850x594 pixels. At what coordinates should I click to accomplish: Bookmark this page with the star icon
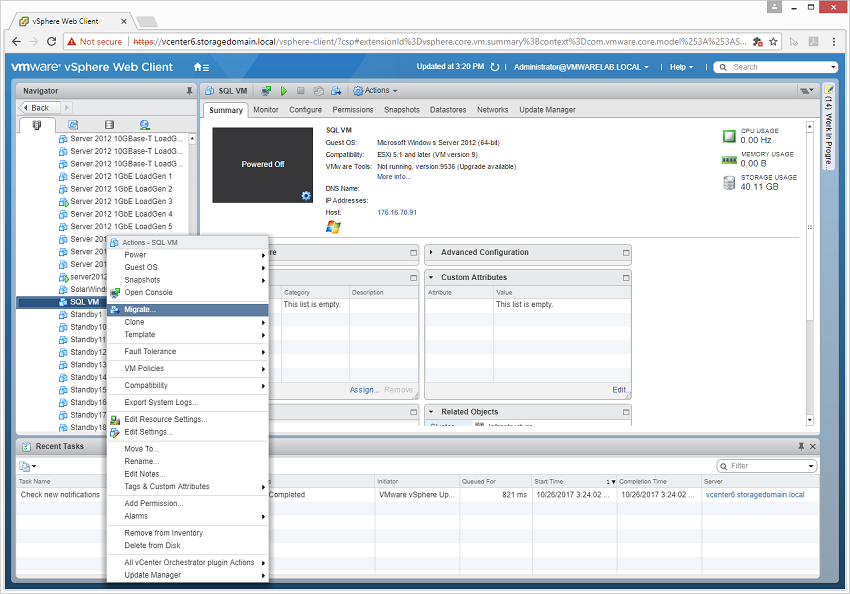[x=773, y=42]
